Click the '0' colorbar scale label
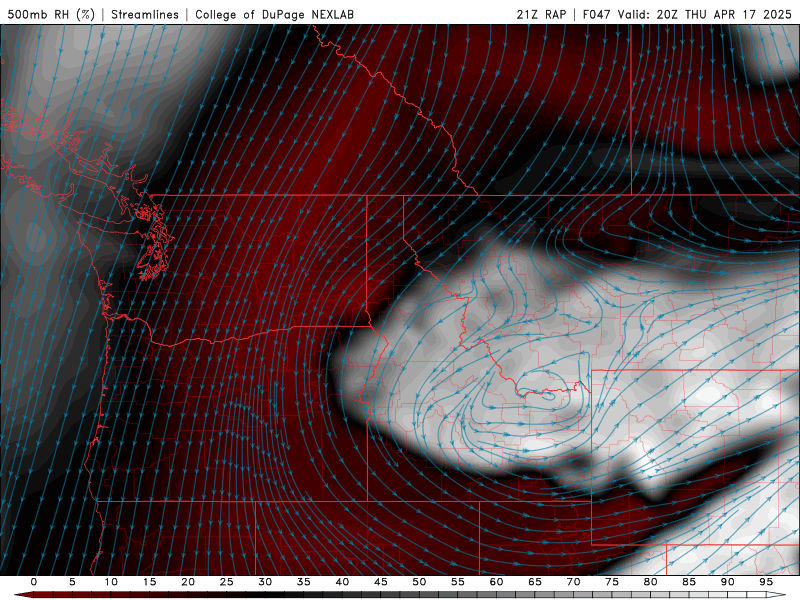Viewport: 800px width, 600px height. 34,582
